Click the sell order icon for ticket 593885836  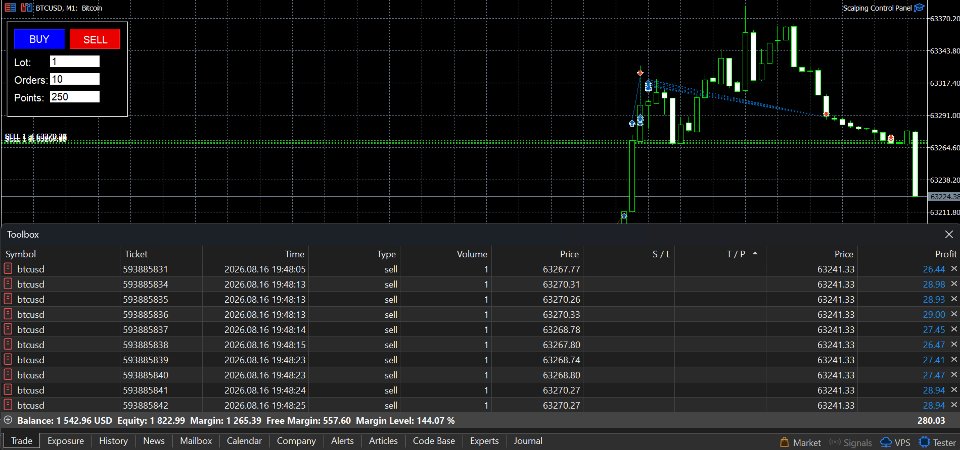8,314
